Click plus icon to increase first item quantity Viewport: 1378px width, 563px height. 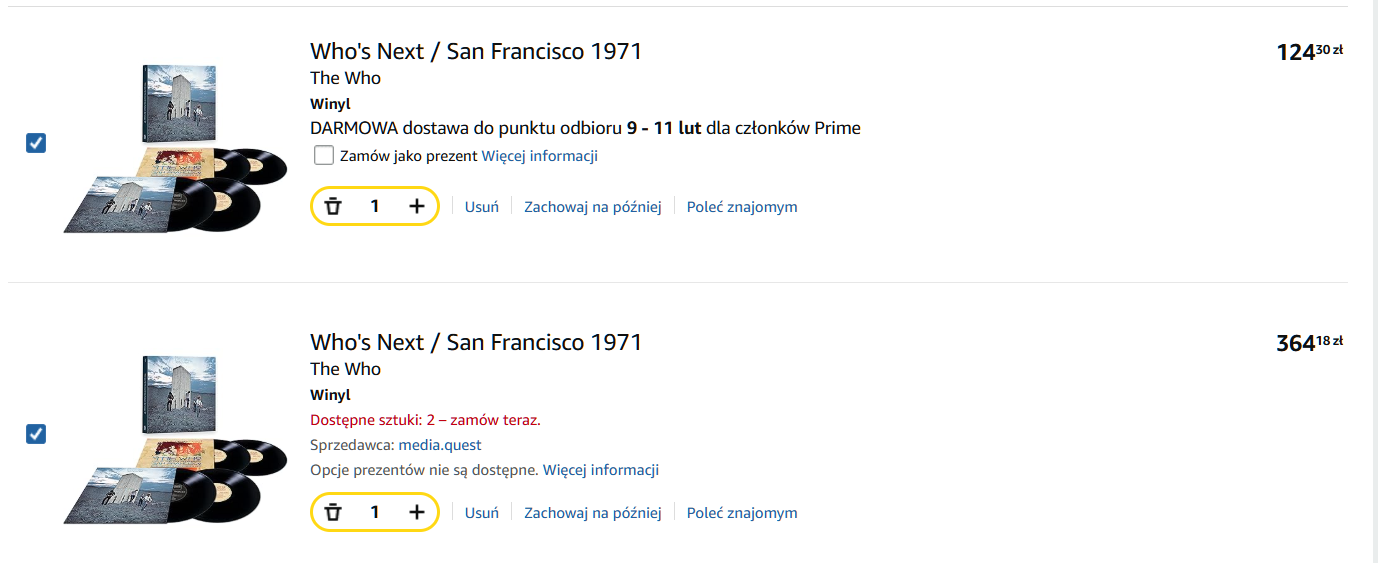click(x=417, y=207)
